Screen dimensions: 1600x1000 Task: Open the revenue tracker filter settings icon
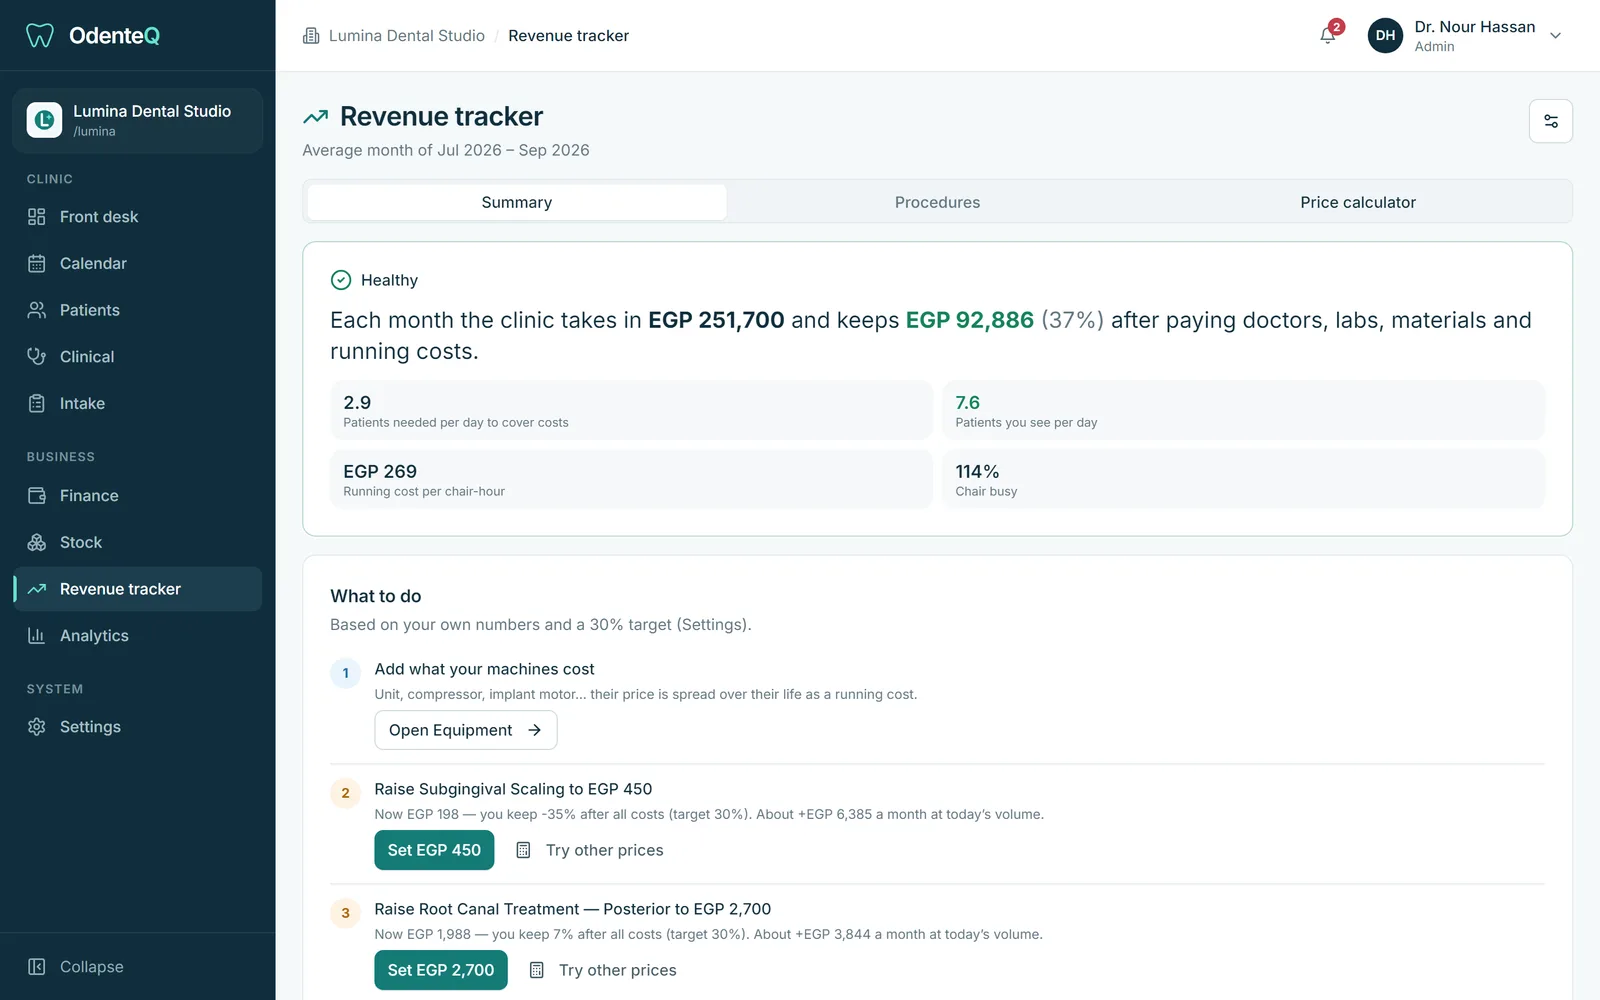click(1551, 121)
